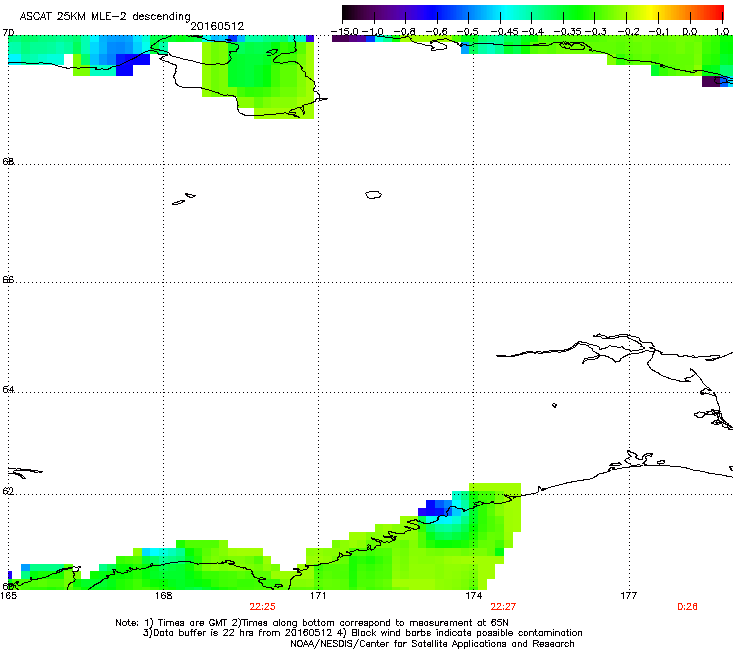Click the 1.0 label at the scale's end
This screenshot has width=740, height=650.
[722, 32]
